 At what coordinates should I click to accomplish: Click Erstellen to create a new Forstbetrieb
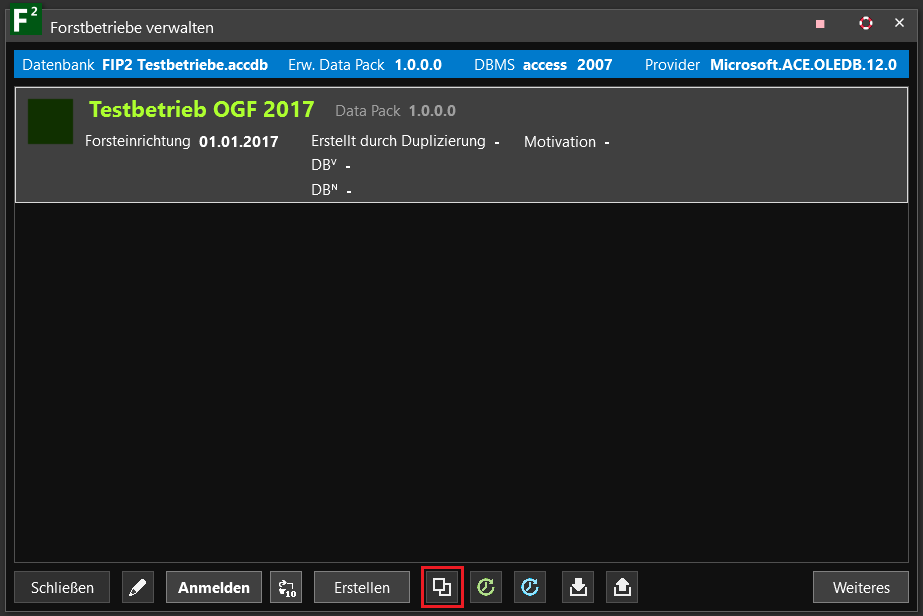coord(362,587)
